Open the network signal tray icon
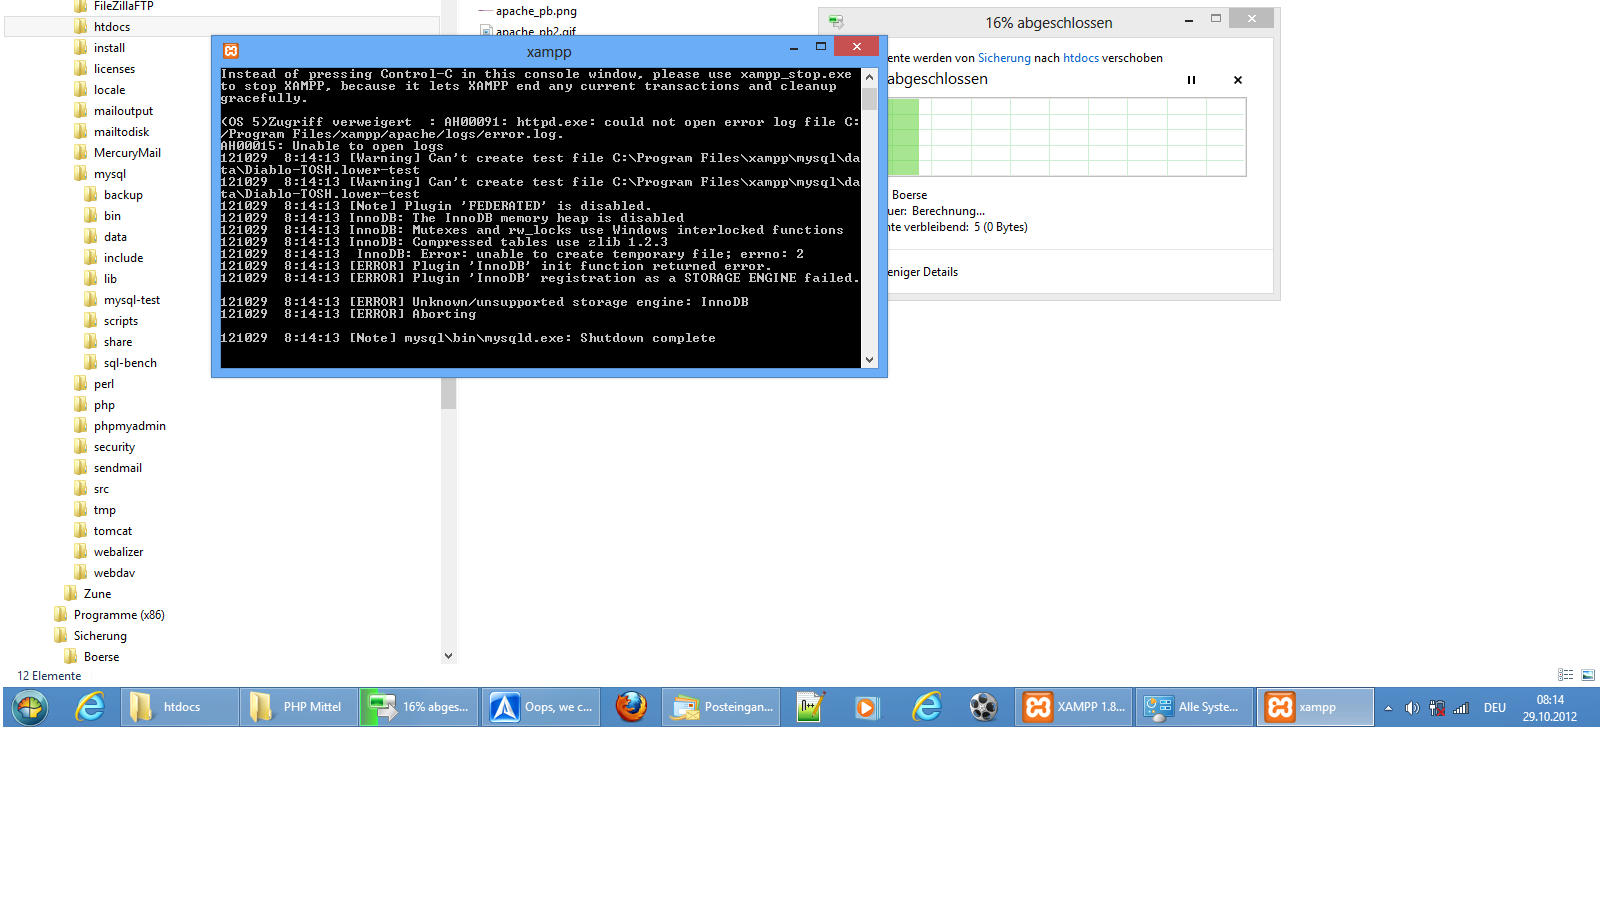 click(1461, 708)
